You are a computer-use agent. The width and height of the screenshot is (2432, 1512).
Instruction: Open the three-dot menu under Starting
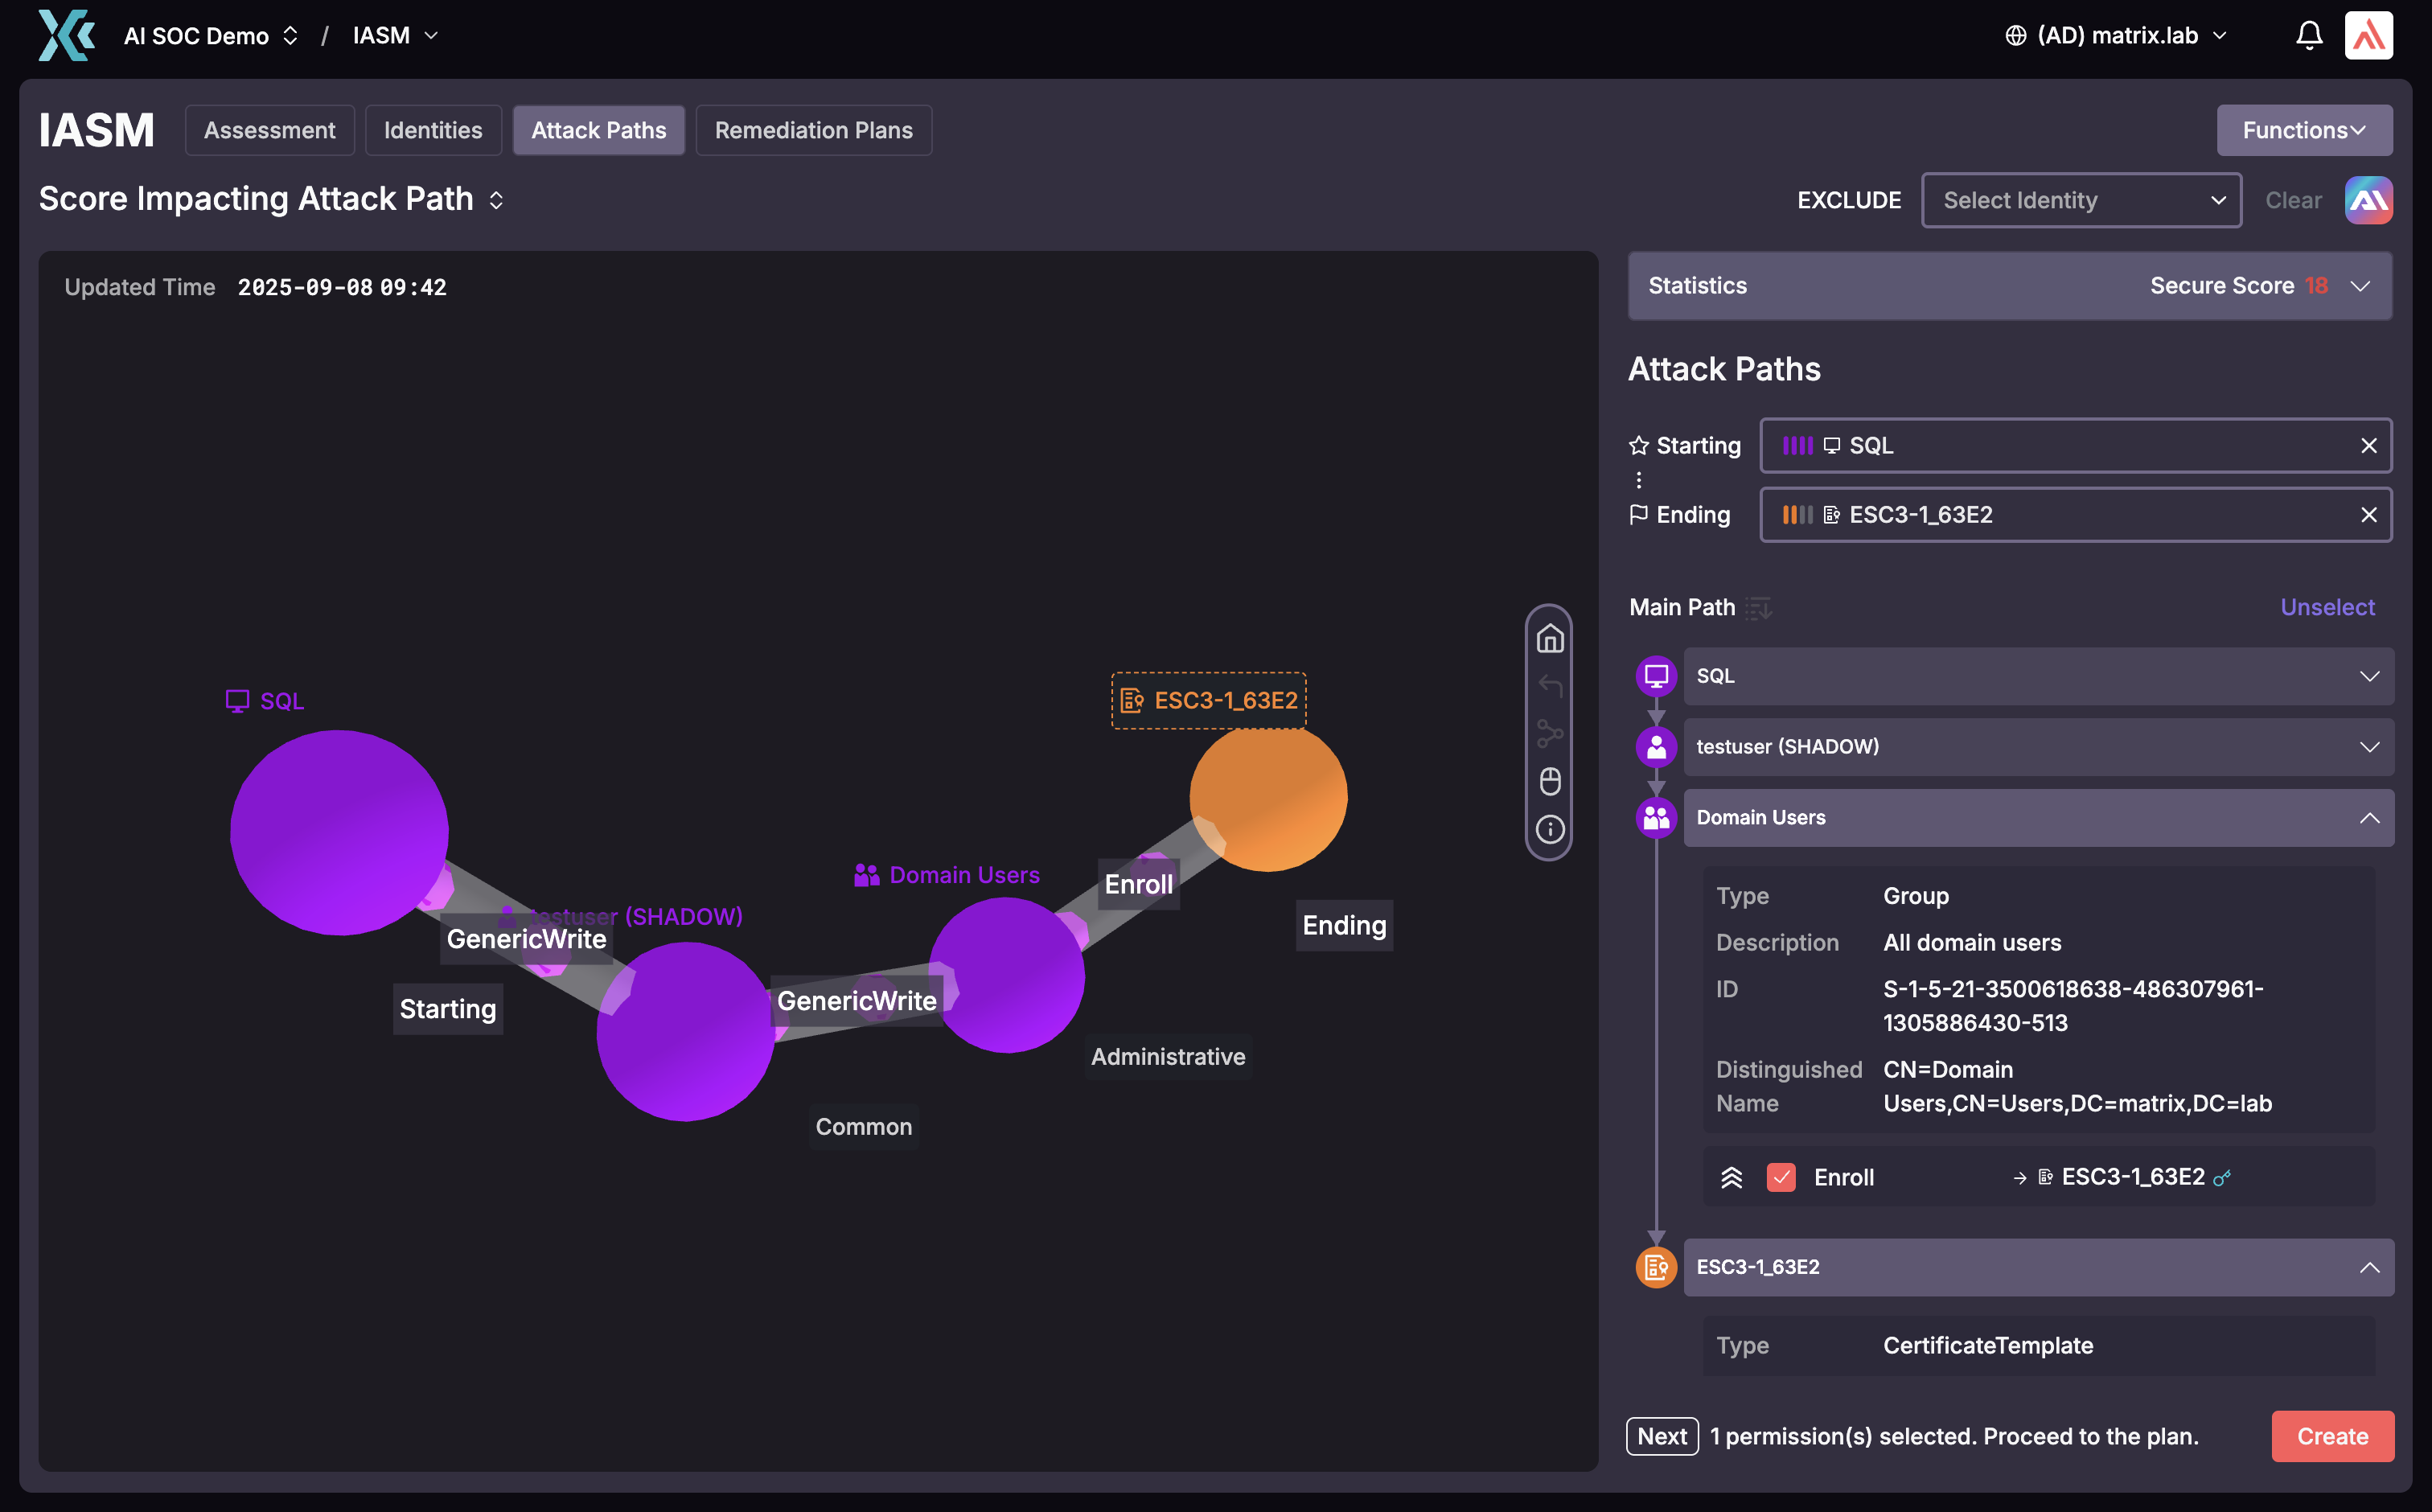tap(1639, 480)
